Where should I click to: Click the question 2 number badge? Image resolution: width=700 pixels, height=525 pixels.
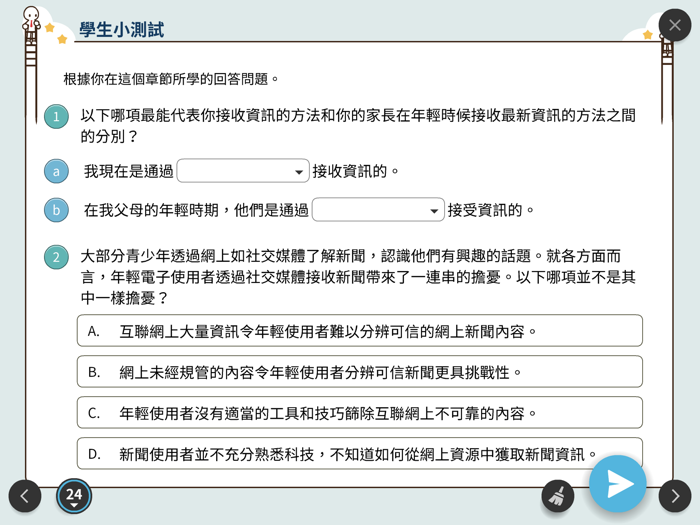click(x=56, y=257)
